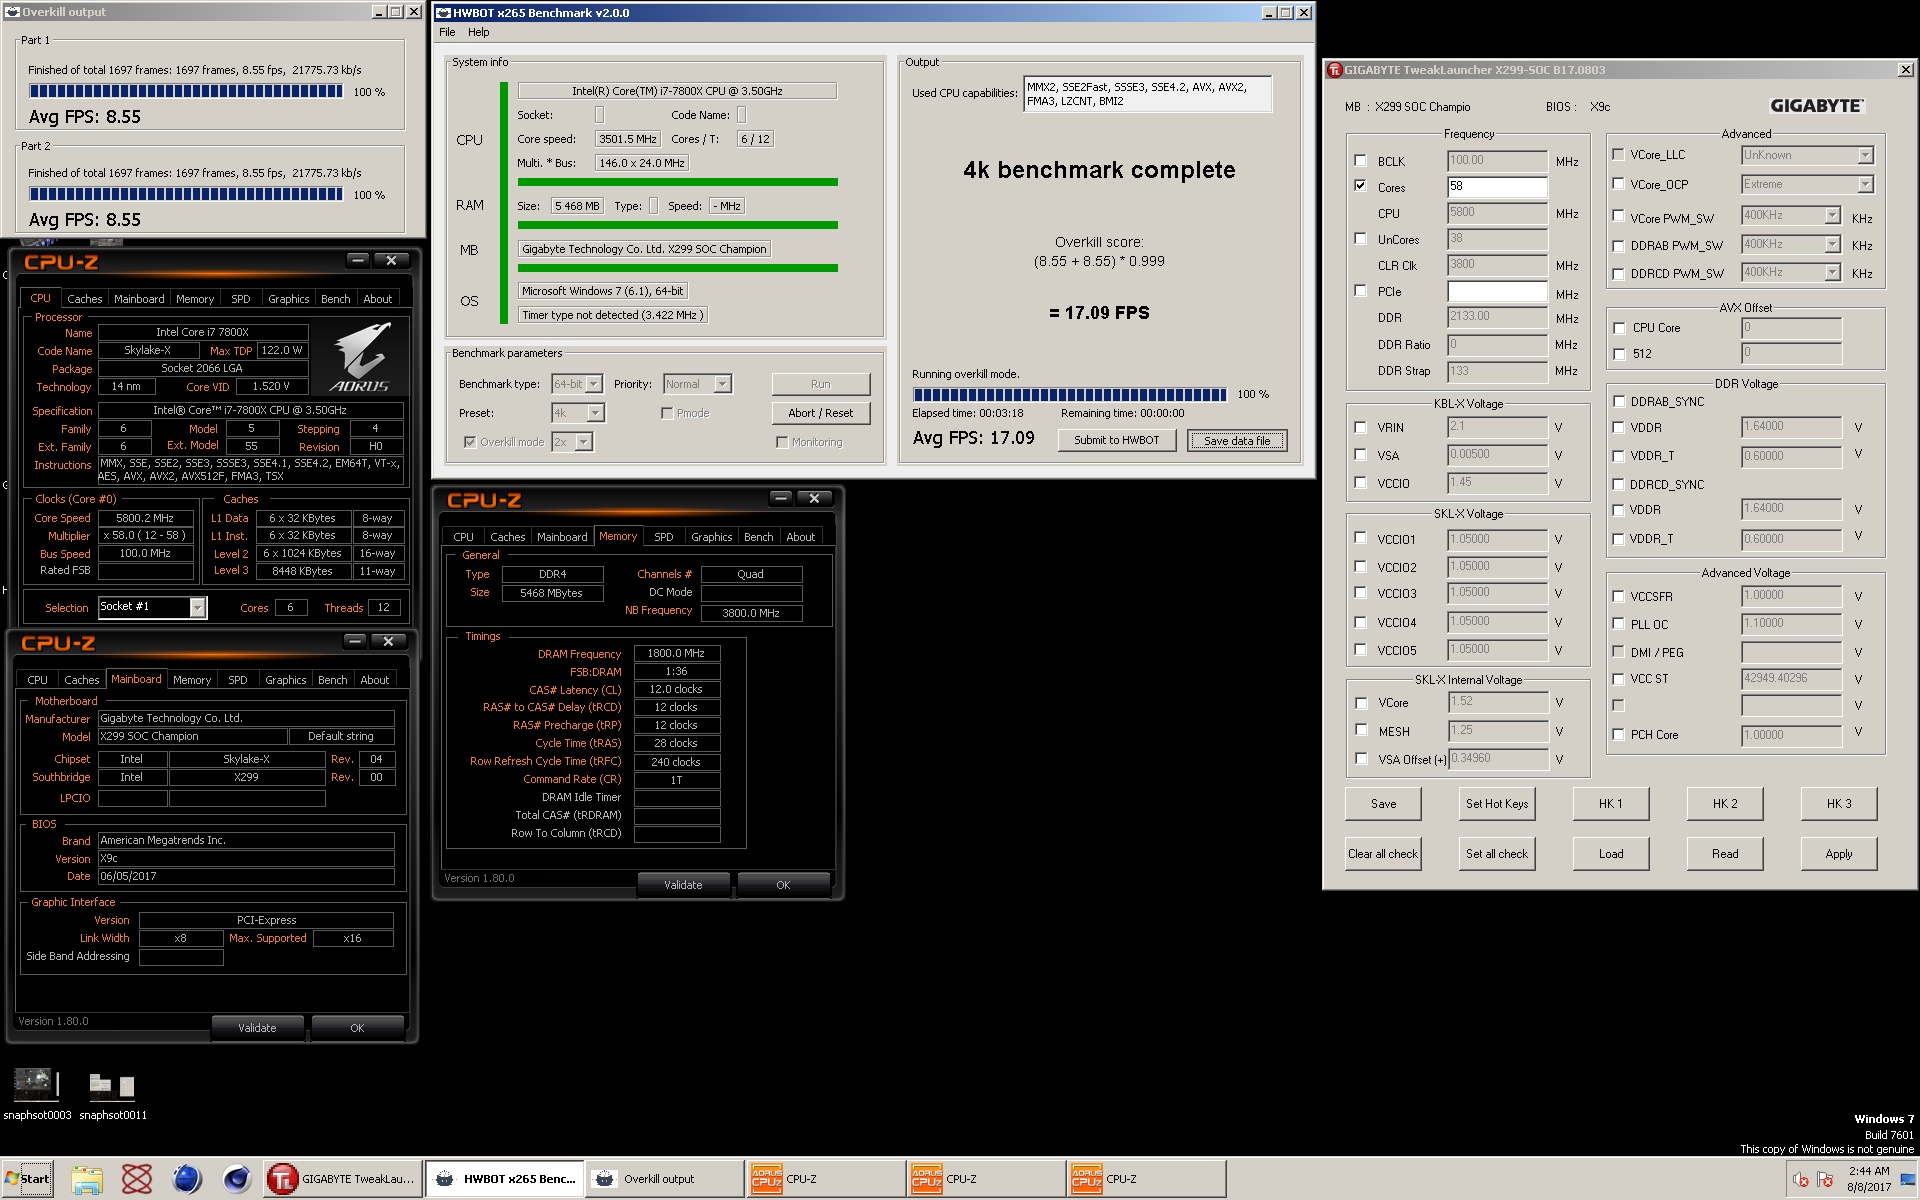Open the CPU-Z Socket #1 selection dropdown
Viewport: 1920px width, 1200px height.
[x=197, y=607]
